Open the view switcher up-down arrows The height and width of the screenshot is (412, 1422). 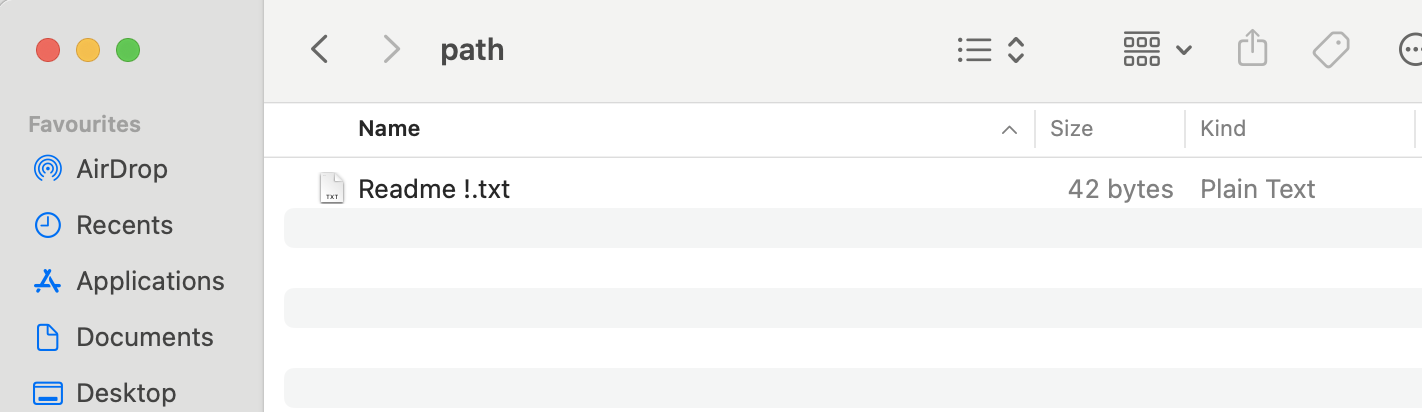point(1016,50)
